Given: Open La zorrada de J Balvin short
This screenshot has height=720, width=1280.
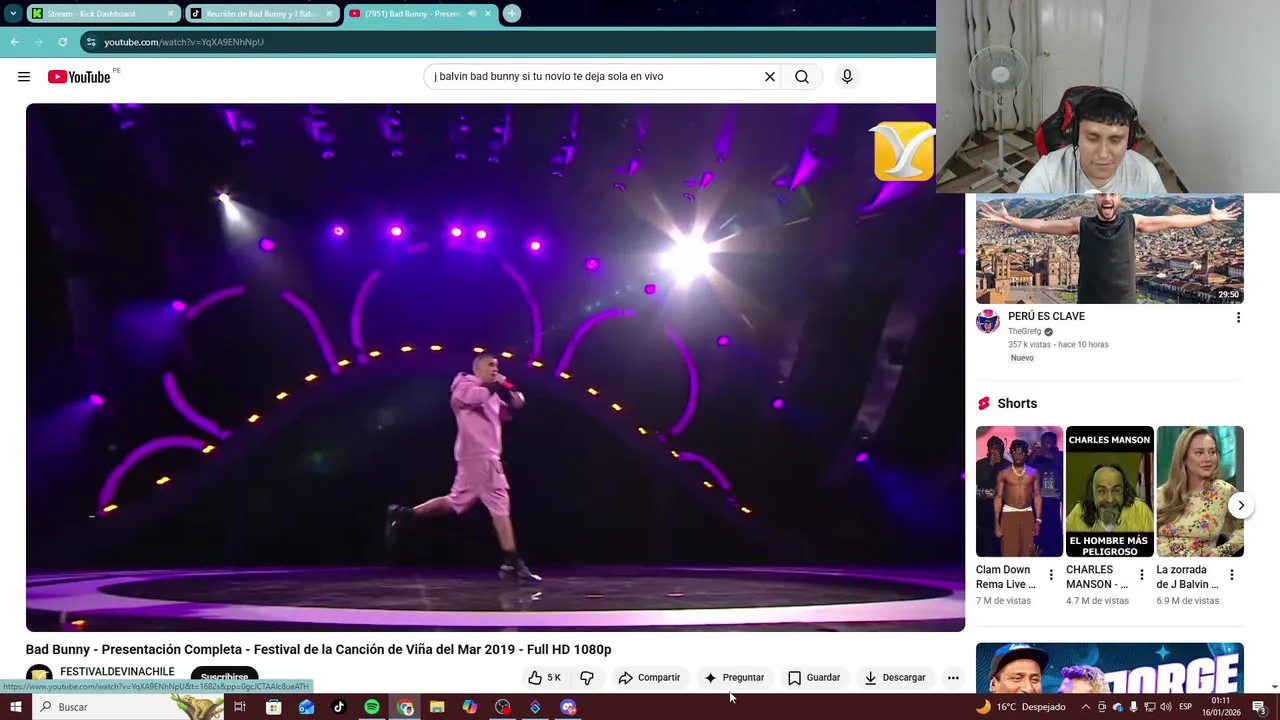Looking at the screenshot, I should [1200, 491].
